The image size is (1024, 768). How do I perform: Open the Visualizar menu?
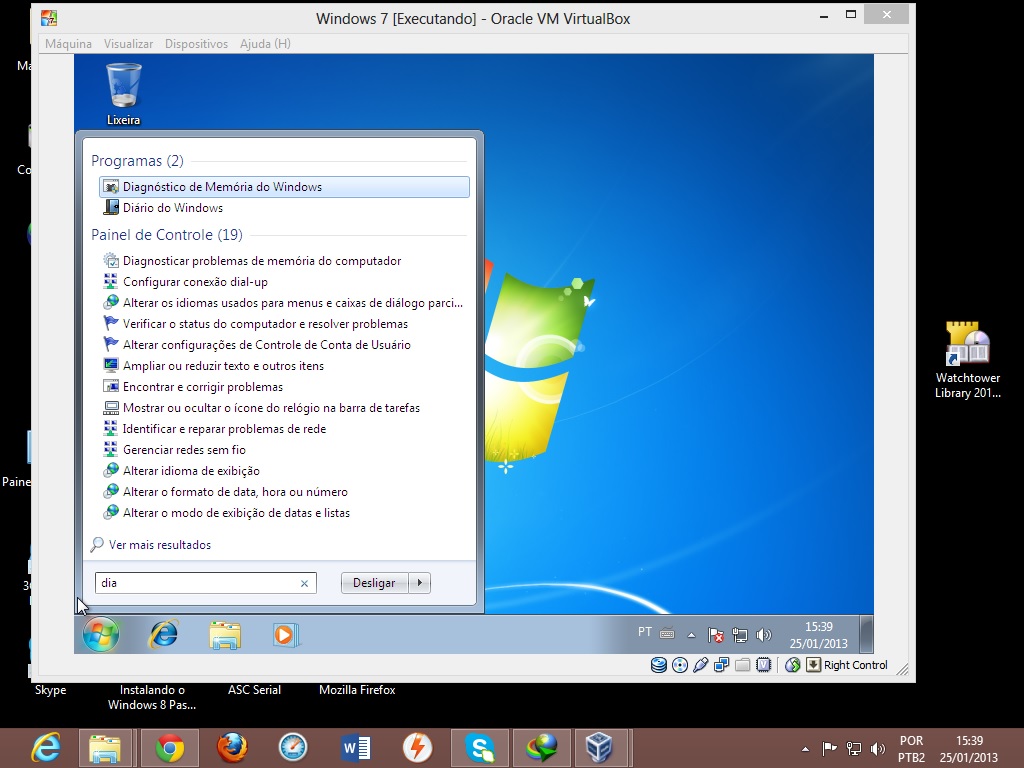(128, 44)
